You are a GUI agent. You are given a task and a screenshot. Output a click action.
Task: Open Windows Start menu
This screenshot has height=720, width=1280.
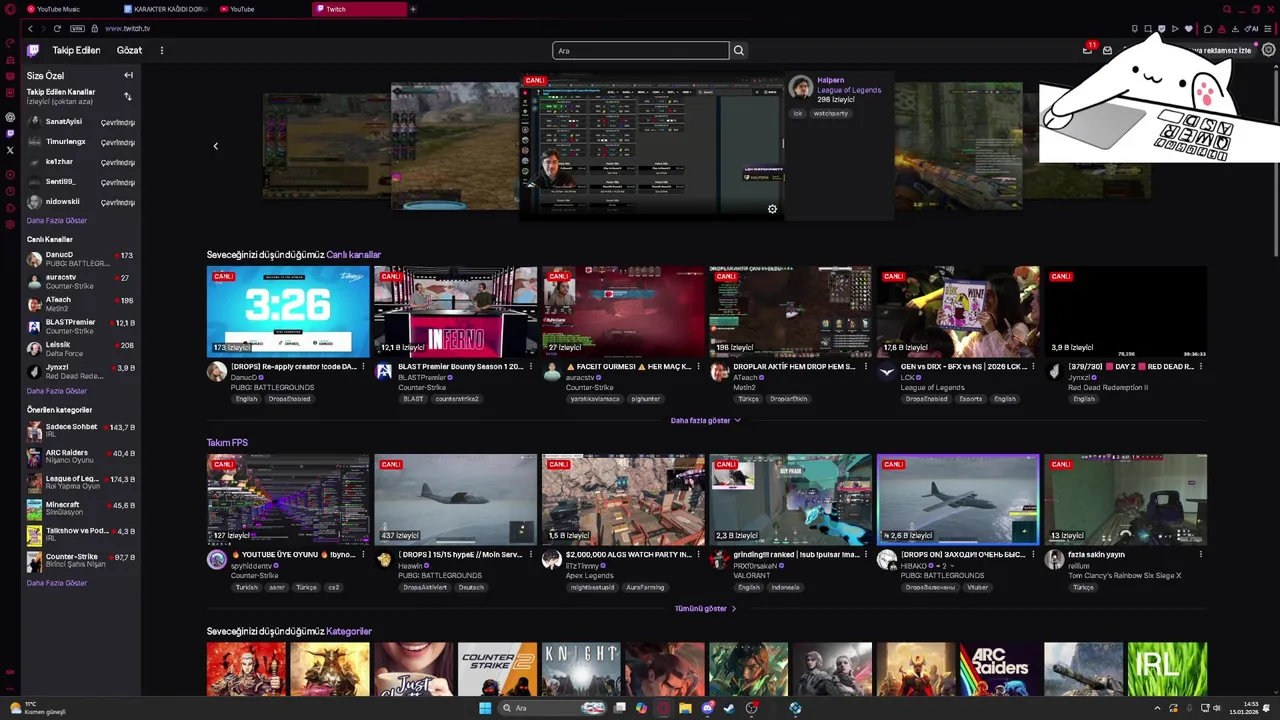pos(485,708)
